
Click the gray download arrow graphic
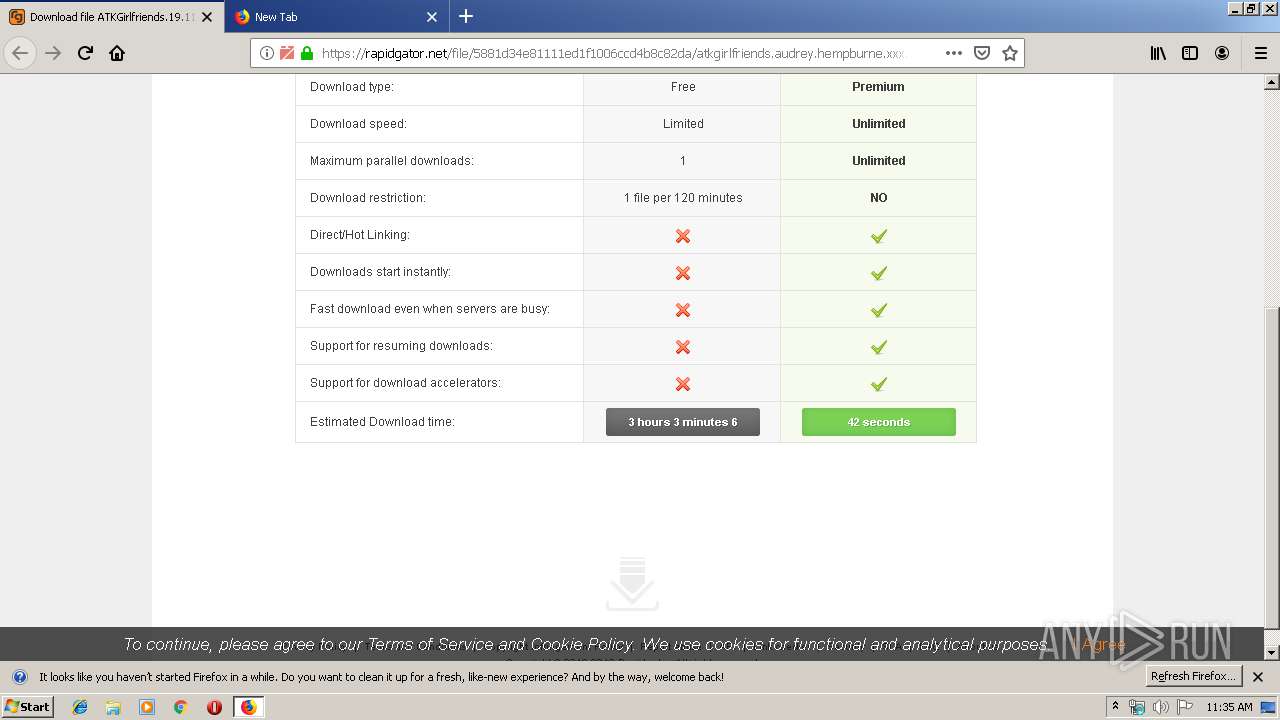tap(632, 583)
